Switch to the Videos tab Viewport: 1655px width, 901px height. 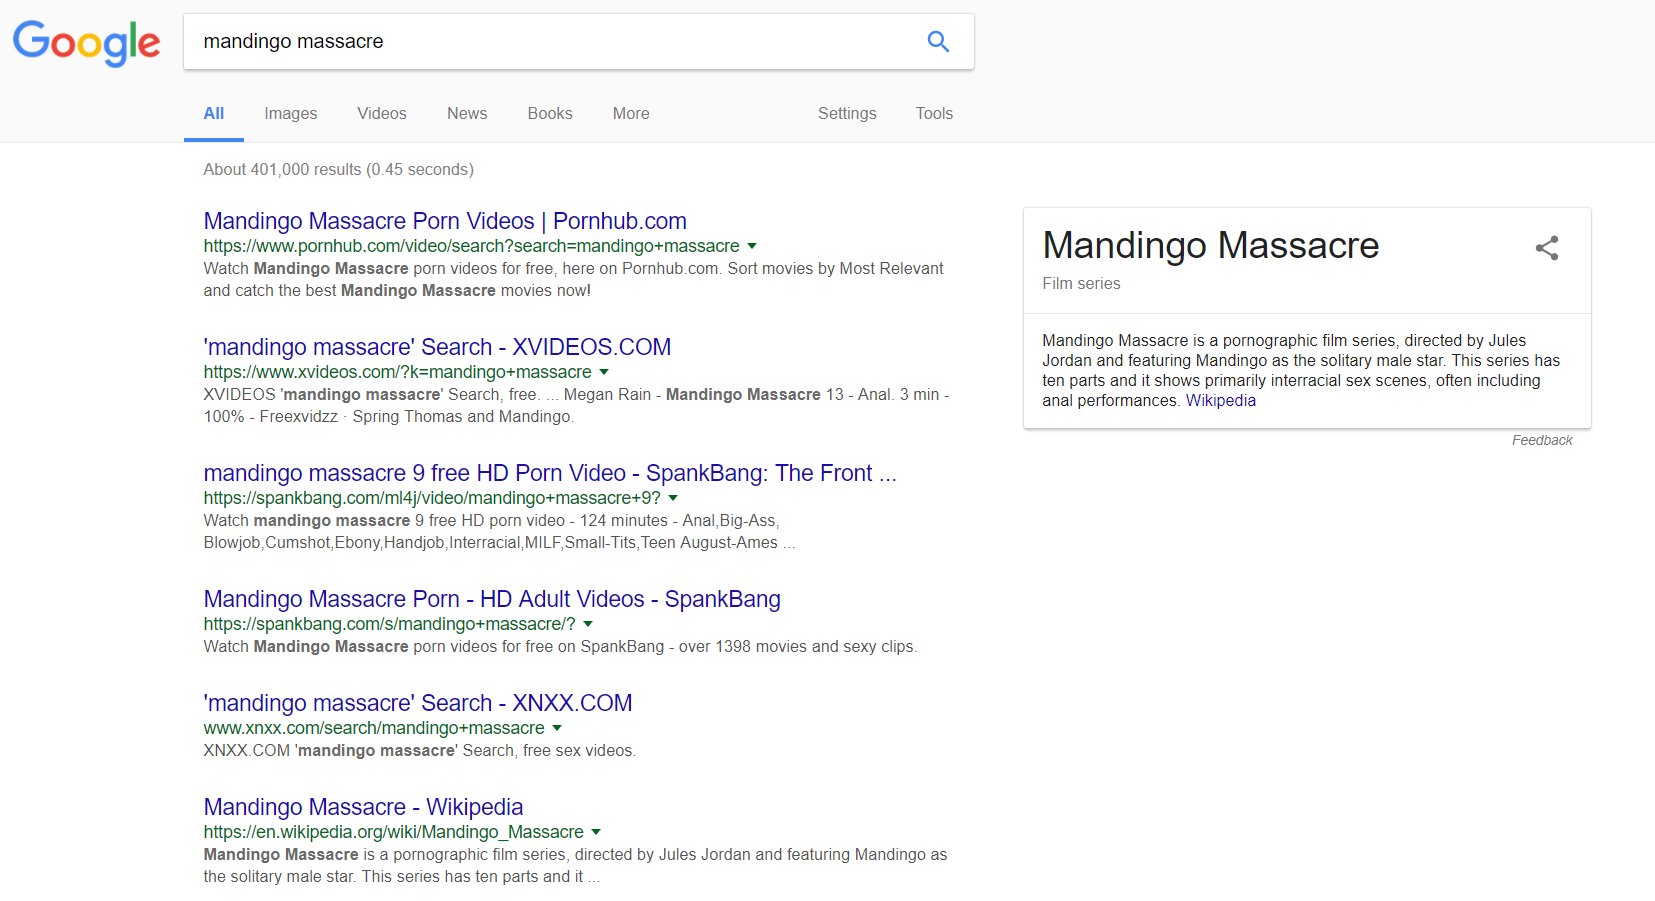(x=382, y=114)
